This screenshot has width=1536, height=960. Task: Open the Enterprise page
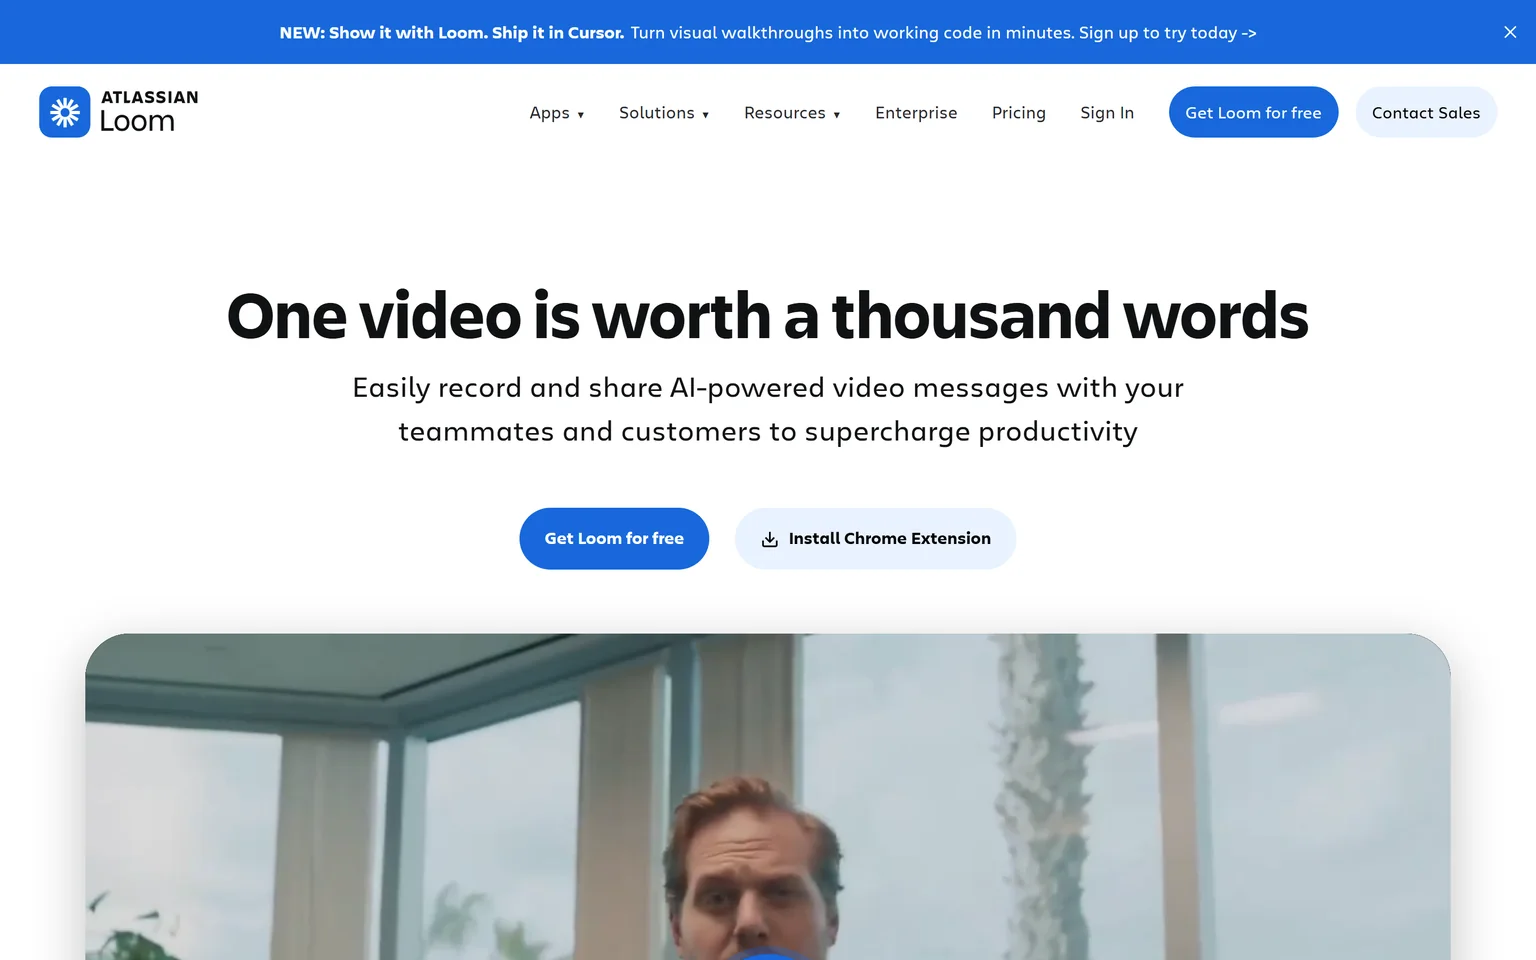pyautogui.click(x=916, y=113)
